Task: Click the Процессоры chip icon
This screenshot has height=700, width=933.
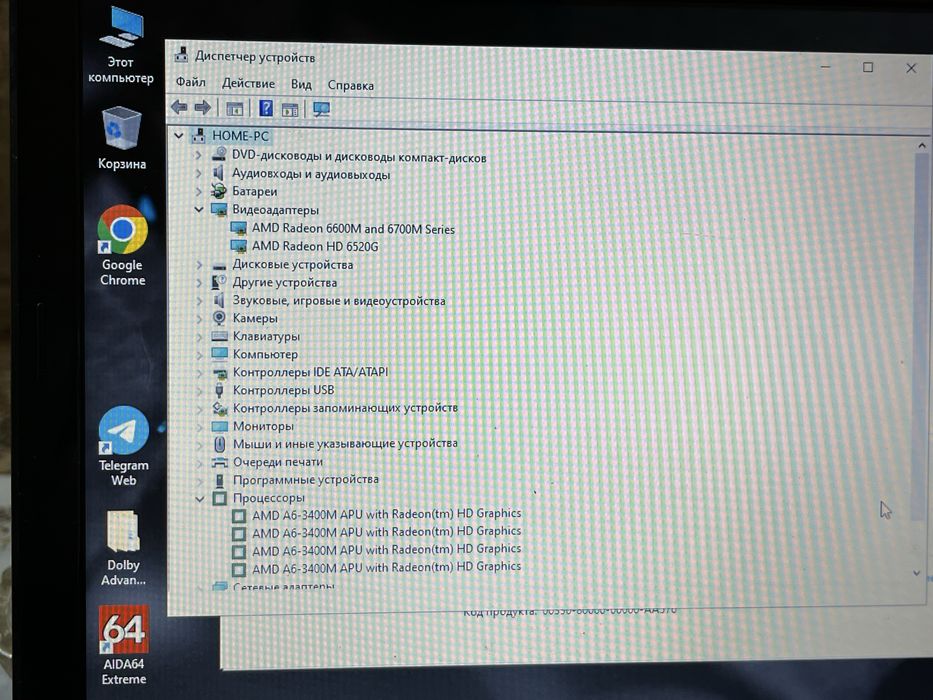Action: pos(220,499)
